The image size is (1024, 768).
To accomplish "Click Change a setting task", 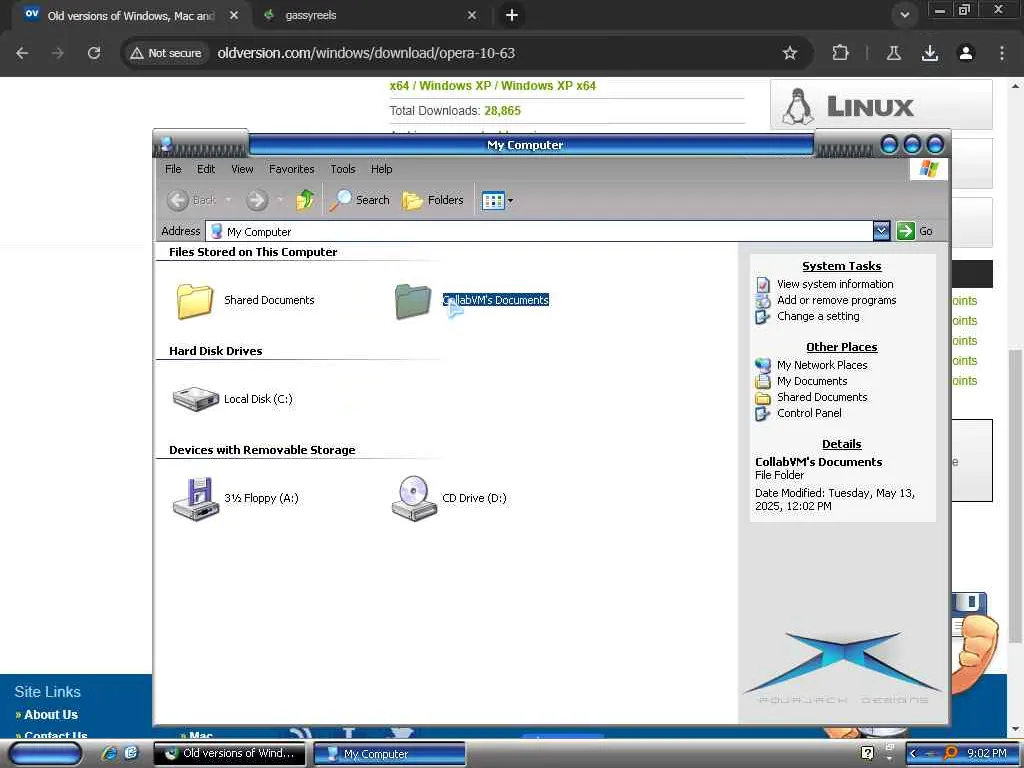I will [x=818, y=316].
